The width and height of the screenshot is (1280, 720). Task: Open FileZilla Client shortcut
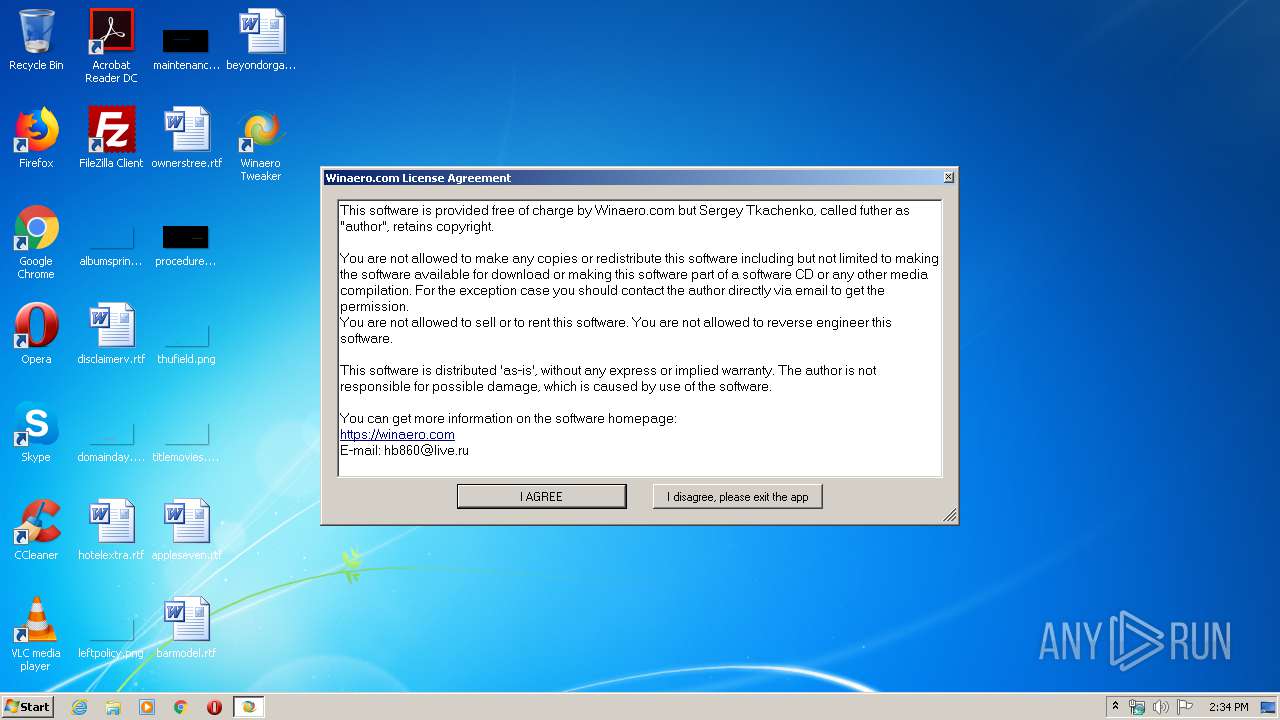tap(111, 138)
